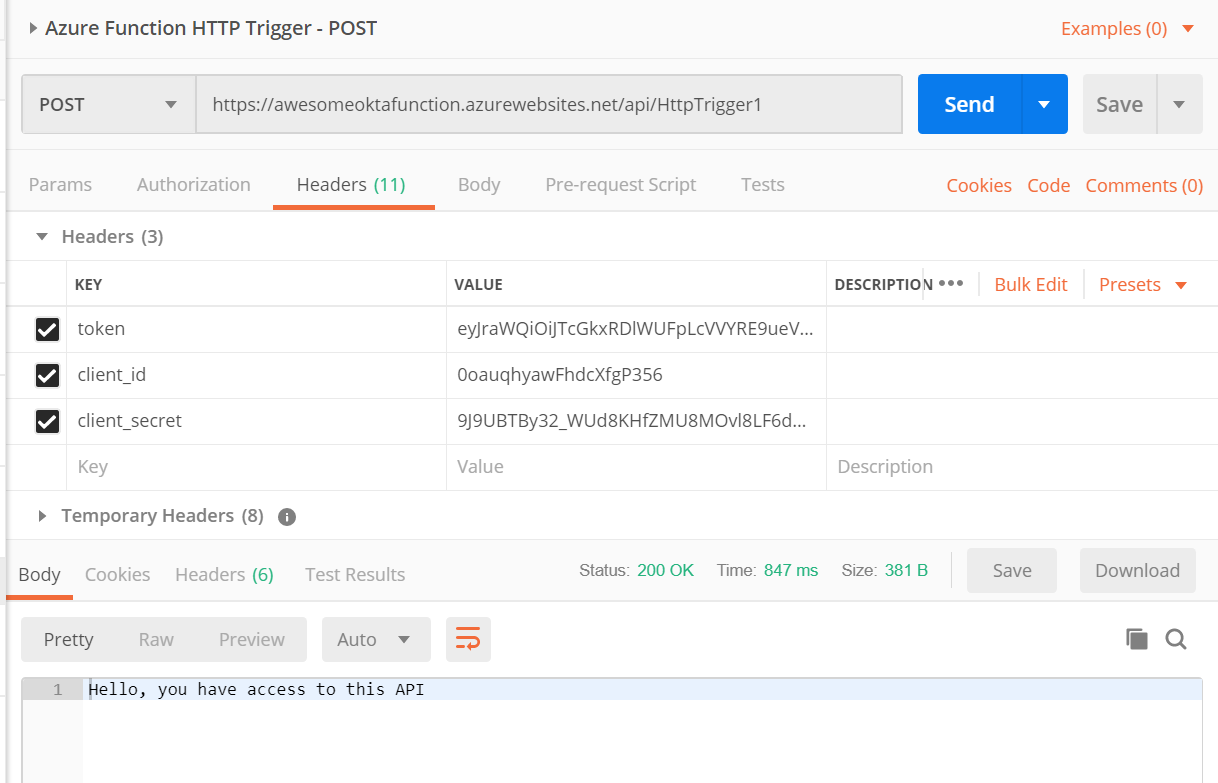The height and width of the screenshot is (783, 1218).
Task: Open the headers three-dots options menu
Action: click(951, 284)
